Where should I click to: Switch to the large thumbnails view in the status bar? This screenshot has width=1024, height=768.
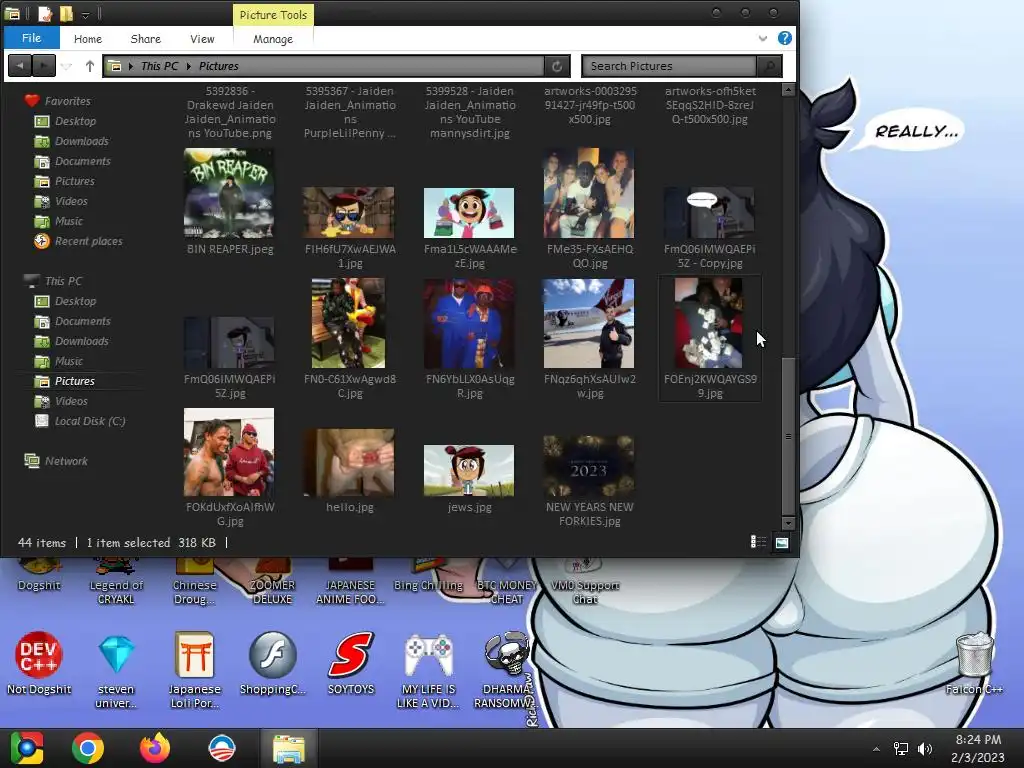click(782, 542)
